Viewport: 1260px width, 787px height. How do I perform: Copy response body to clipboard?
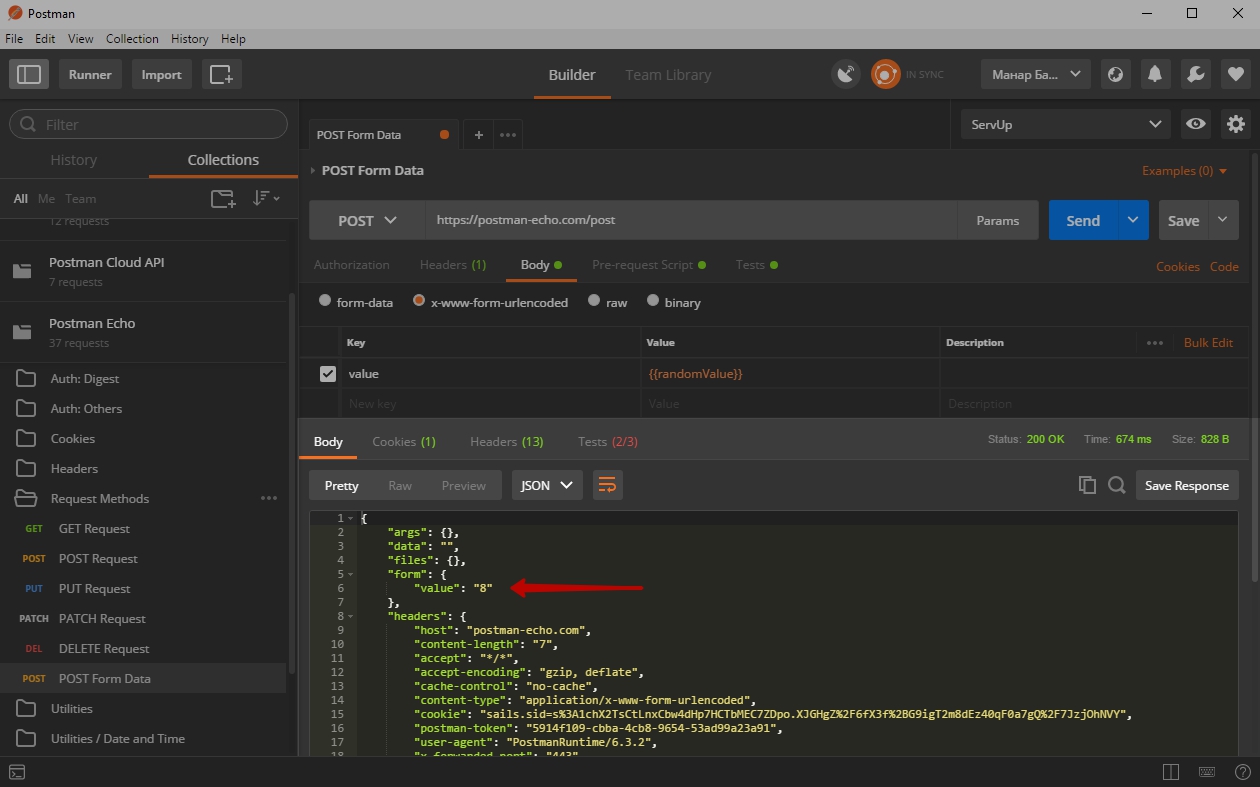point(1087,485)
